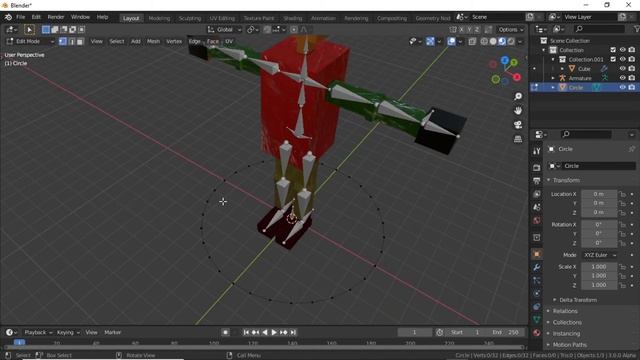The width and height of the screenshot is (640, 360).
Task: Open the Object properties tab
Action: [537, 254]
